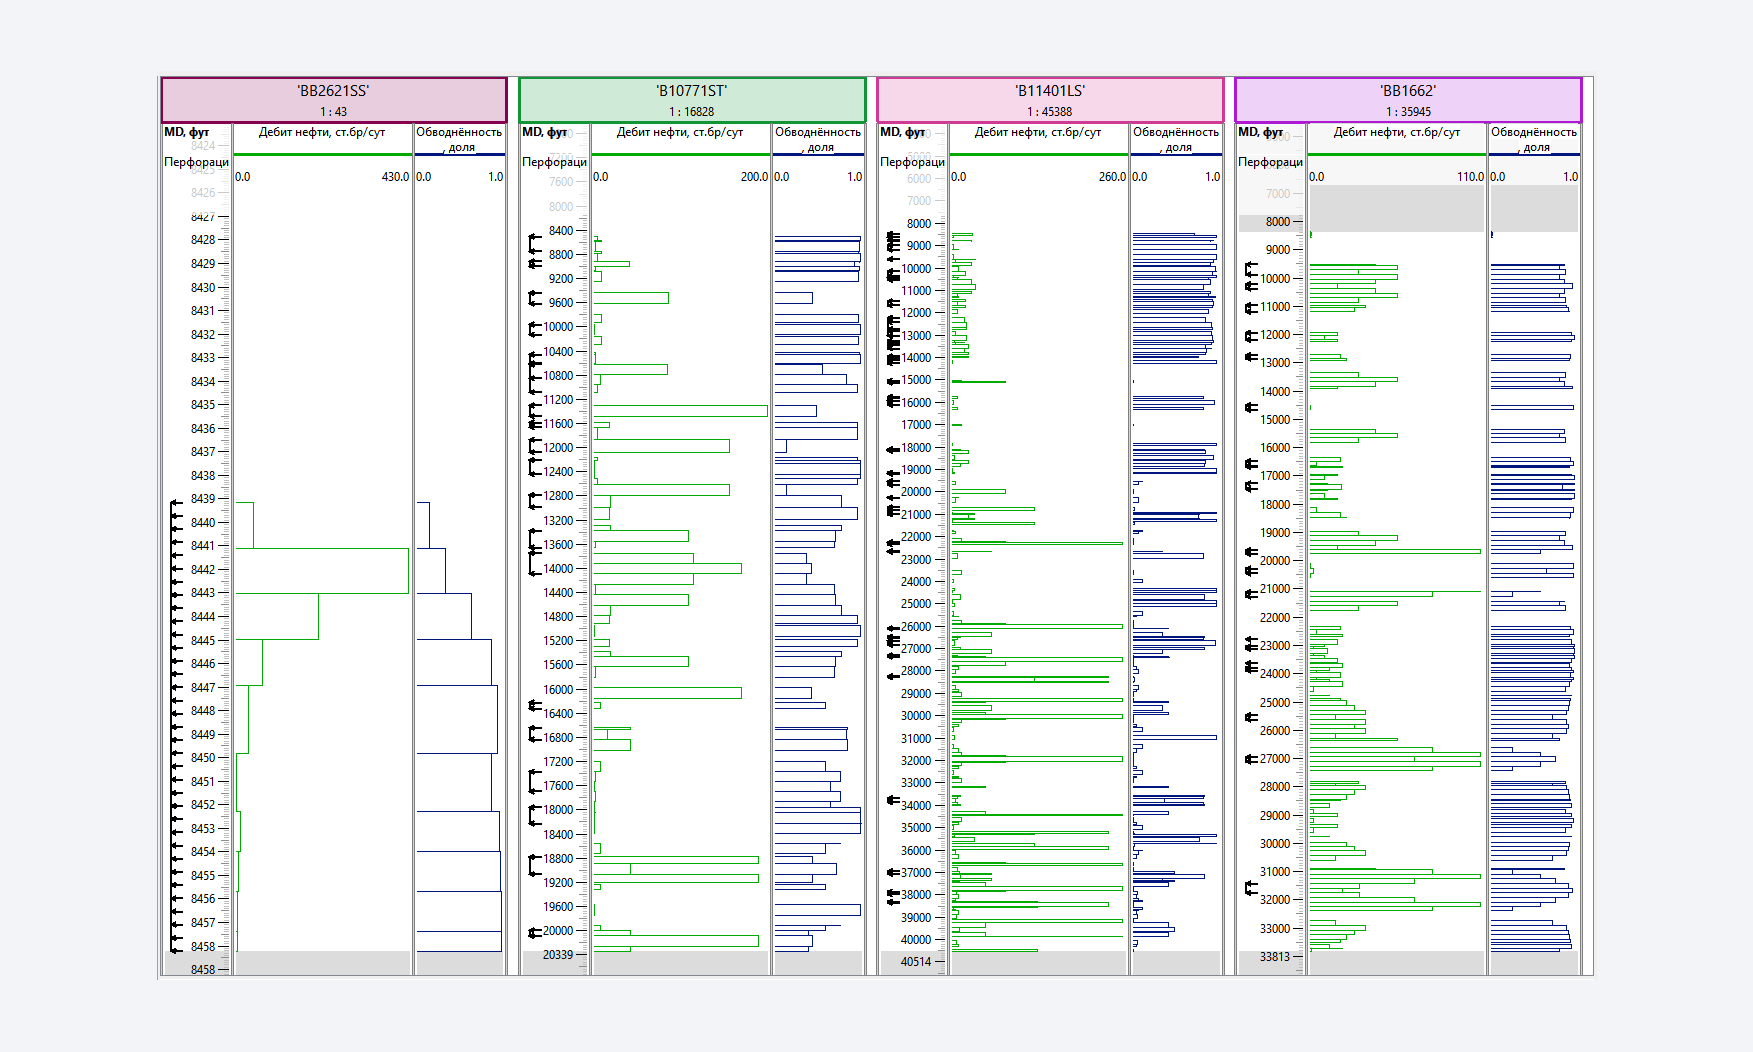Click depth label 14000 in BB1662

[x=1275, y=392]
